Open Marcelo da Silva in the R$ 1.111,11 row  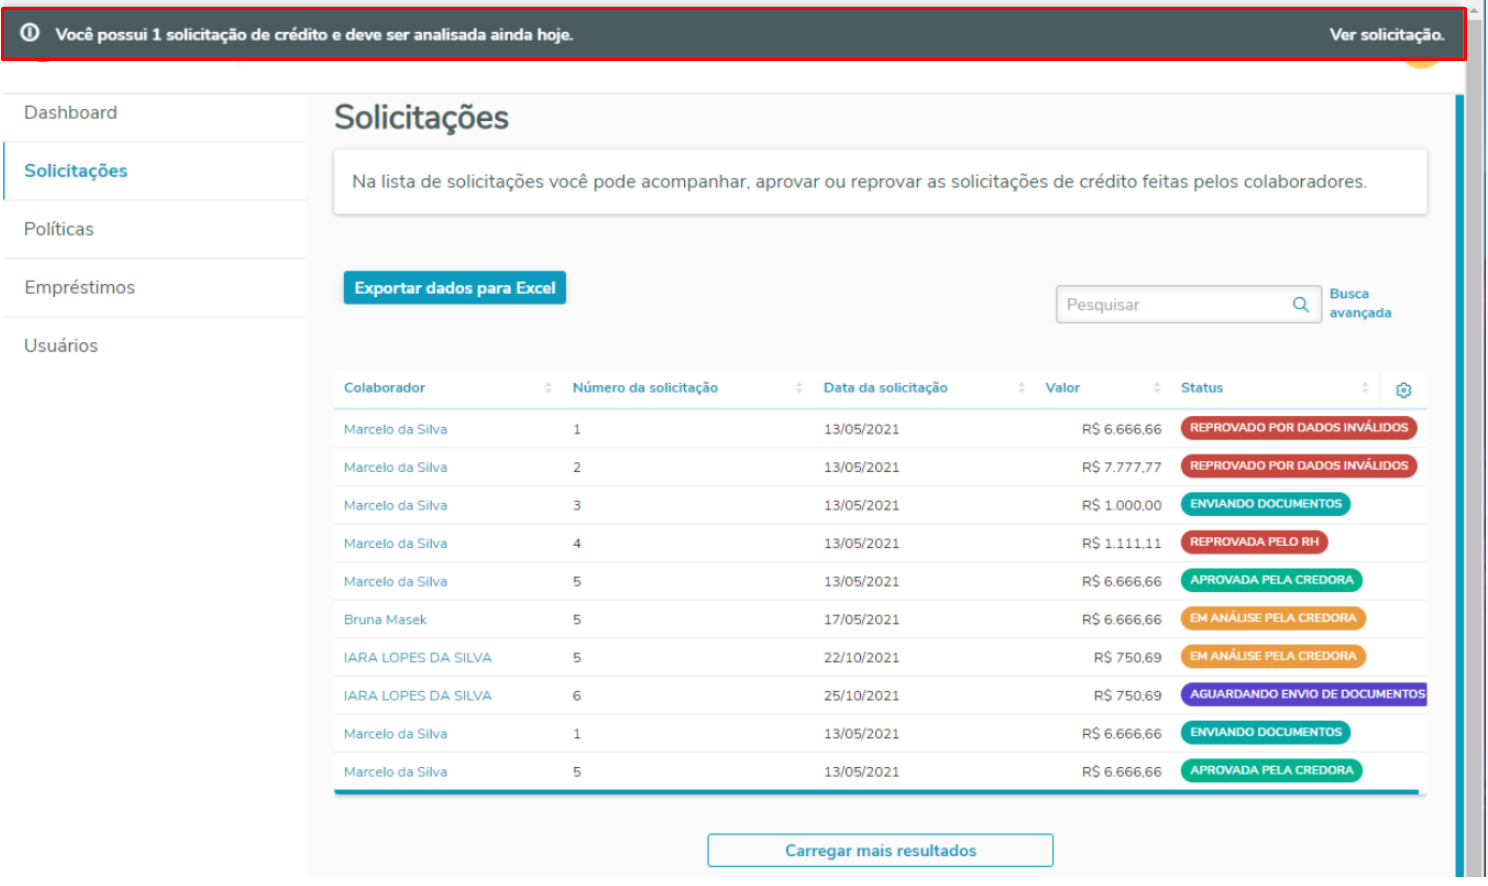395,544
